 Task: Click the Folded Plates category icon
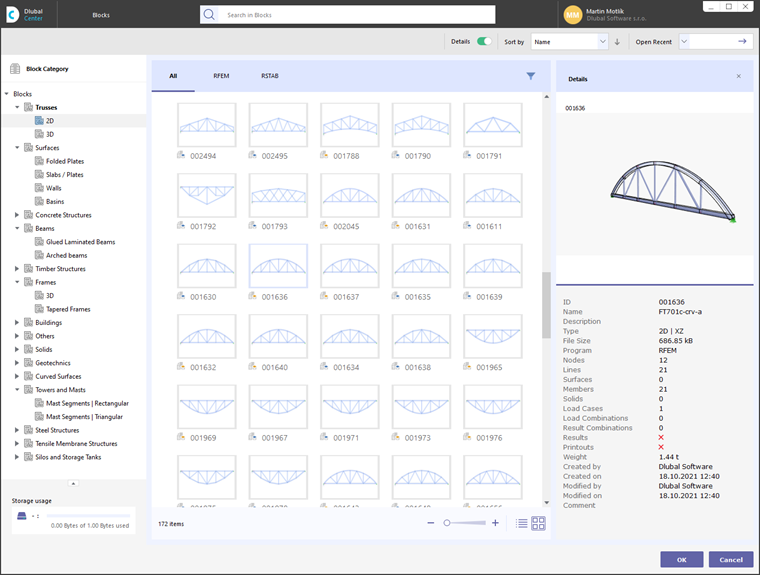point(39,161)
